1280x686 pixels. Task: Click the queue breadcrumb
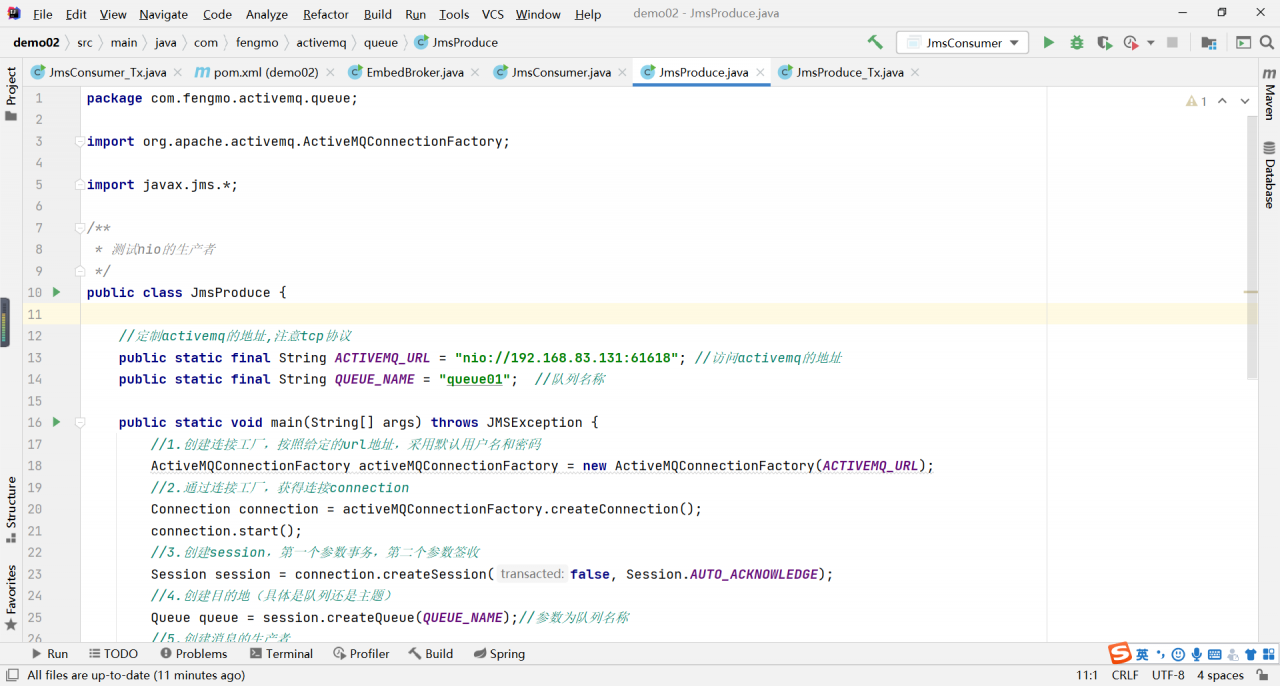pos(381,43)
